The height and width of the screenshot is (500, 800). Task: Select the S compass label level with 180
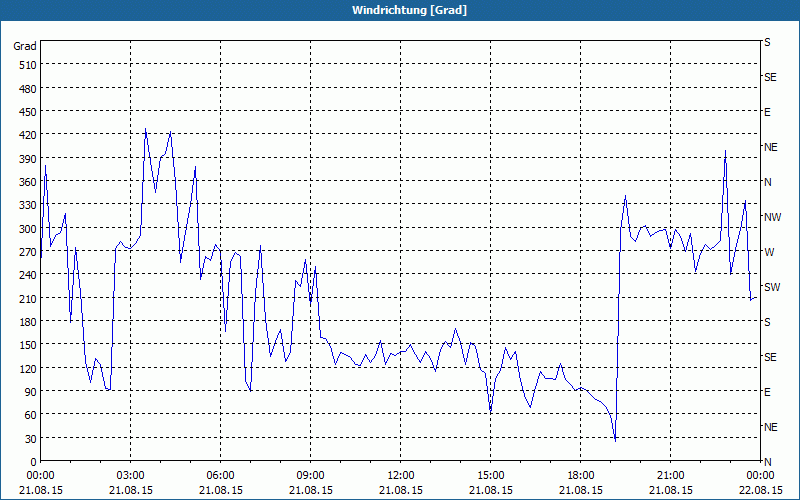[x=767, y=322]
